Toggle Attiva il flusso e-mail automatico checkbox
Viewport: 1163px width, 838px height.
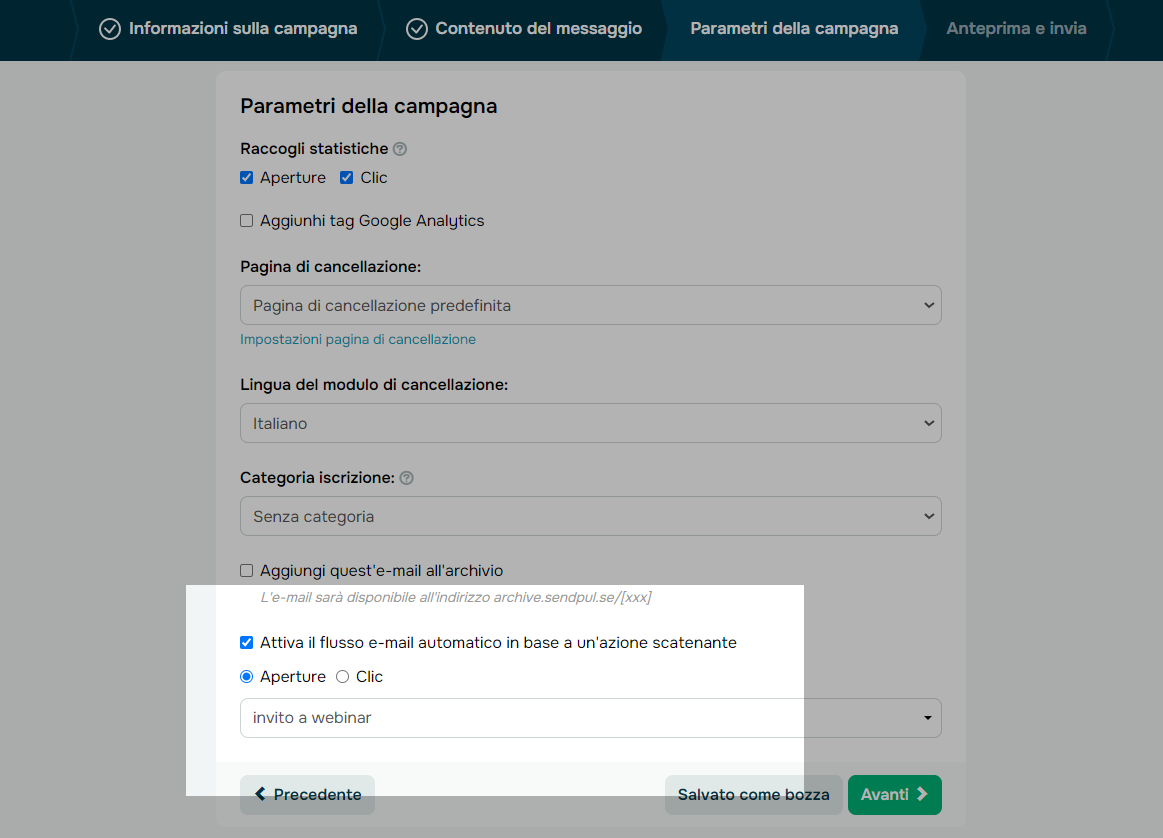pyautogui.click(x=247, y=643)
